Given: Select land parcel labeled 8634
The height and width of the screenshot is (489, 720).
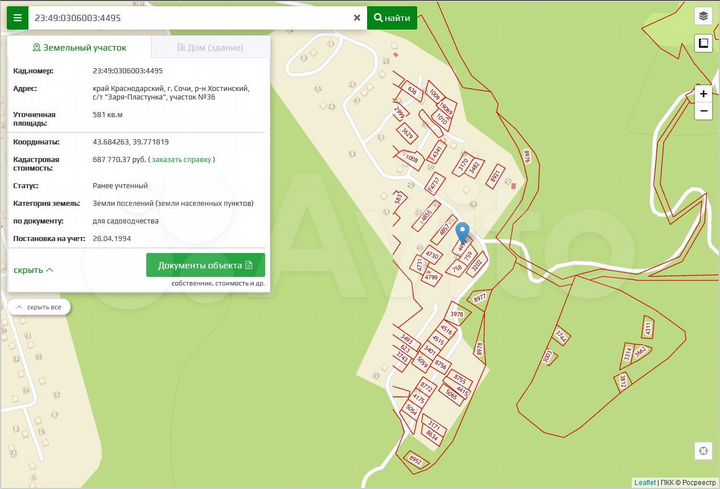Looking at the screenshot, I should click(431, 436).
